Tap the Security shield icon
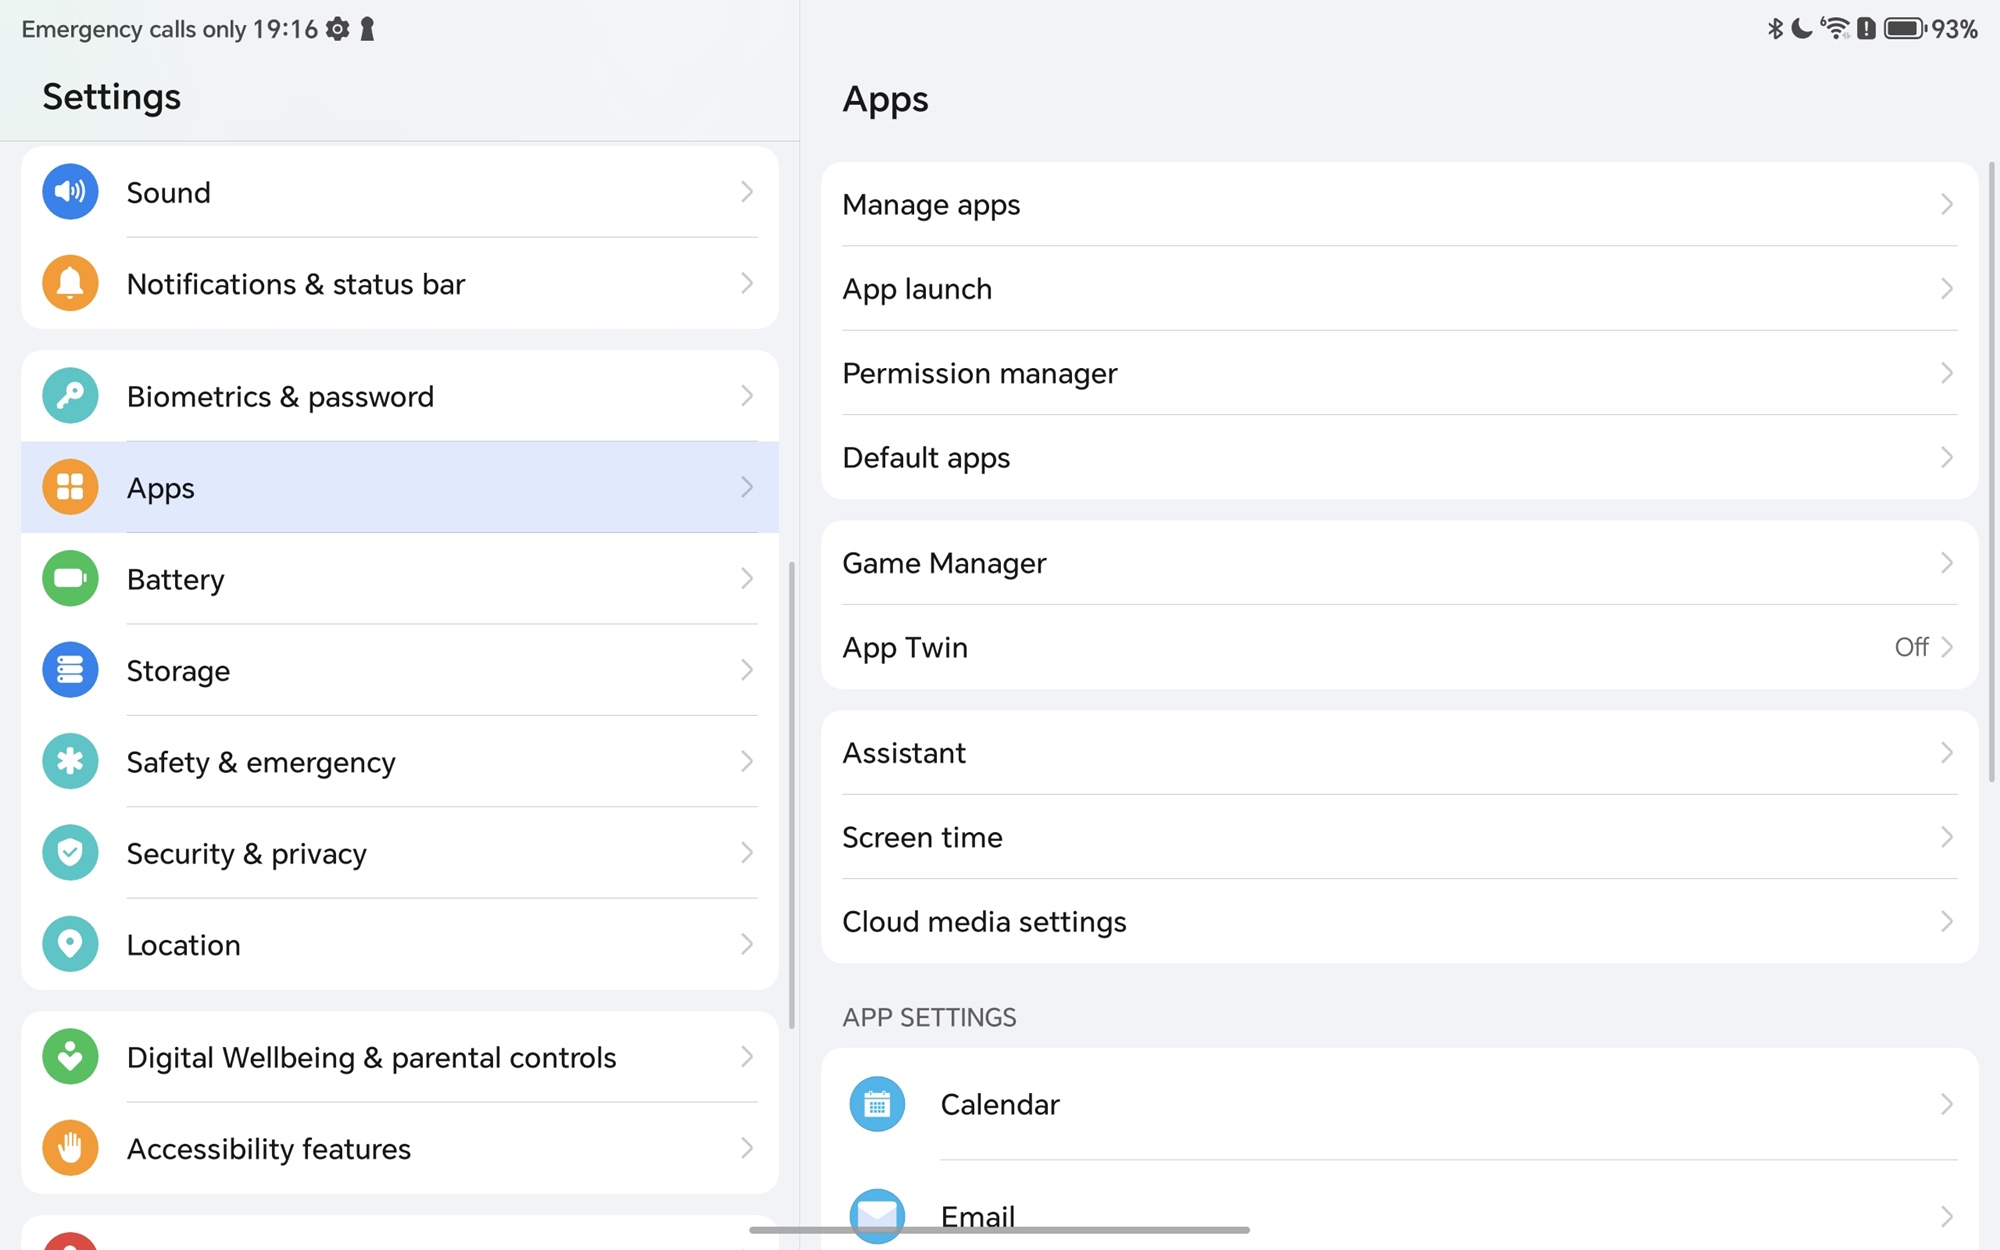The height and width of the screenshot is (1250, 2000). point(70,853)
